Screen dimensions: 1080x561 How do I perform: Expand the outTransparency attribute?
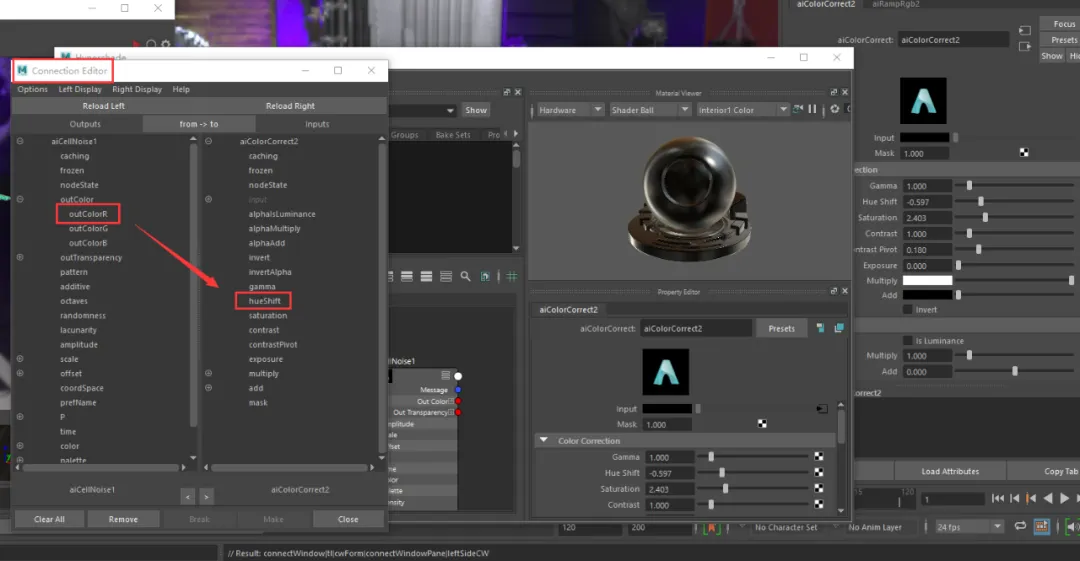20,257
